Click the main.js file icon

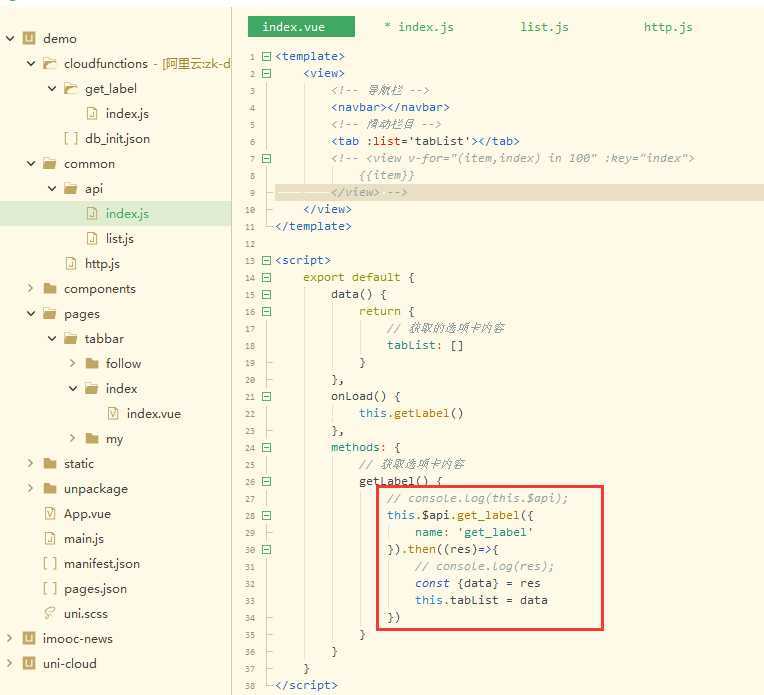pos(50,538)
